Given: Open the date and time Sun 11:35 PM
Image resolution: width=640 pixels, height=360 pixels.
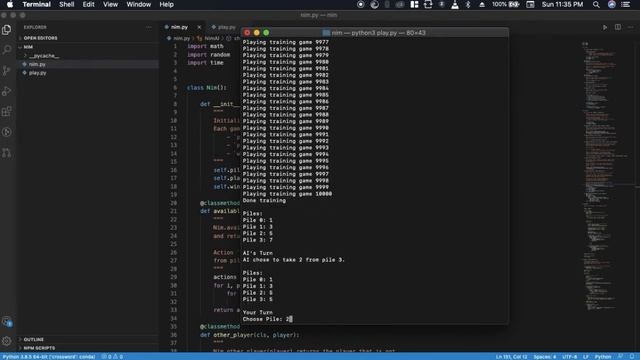Looking at the screenshot, I should point(562,4).
